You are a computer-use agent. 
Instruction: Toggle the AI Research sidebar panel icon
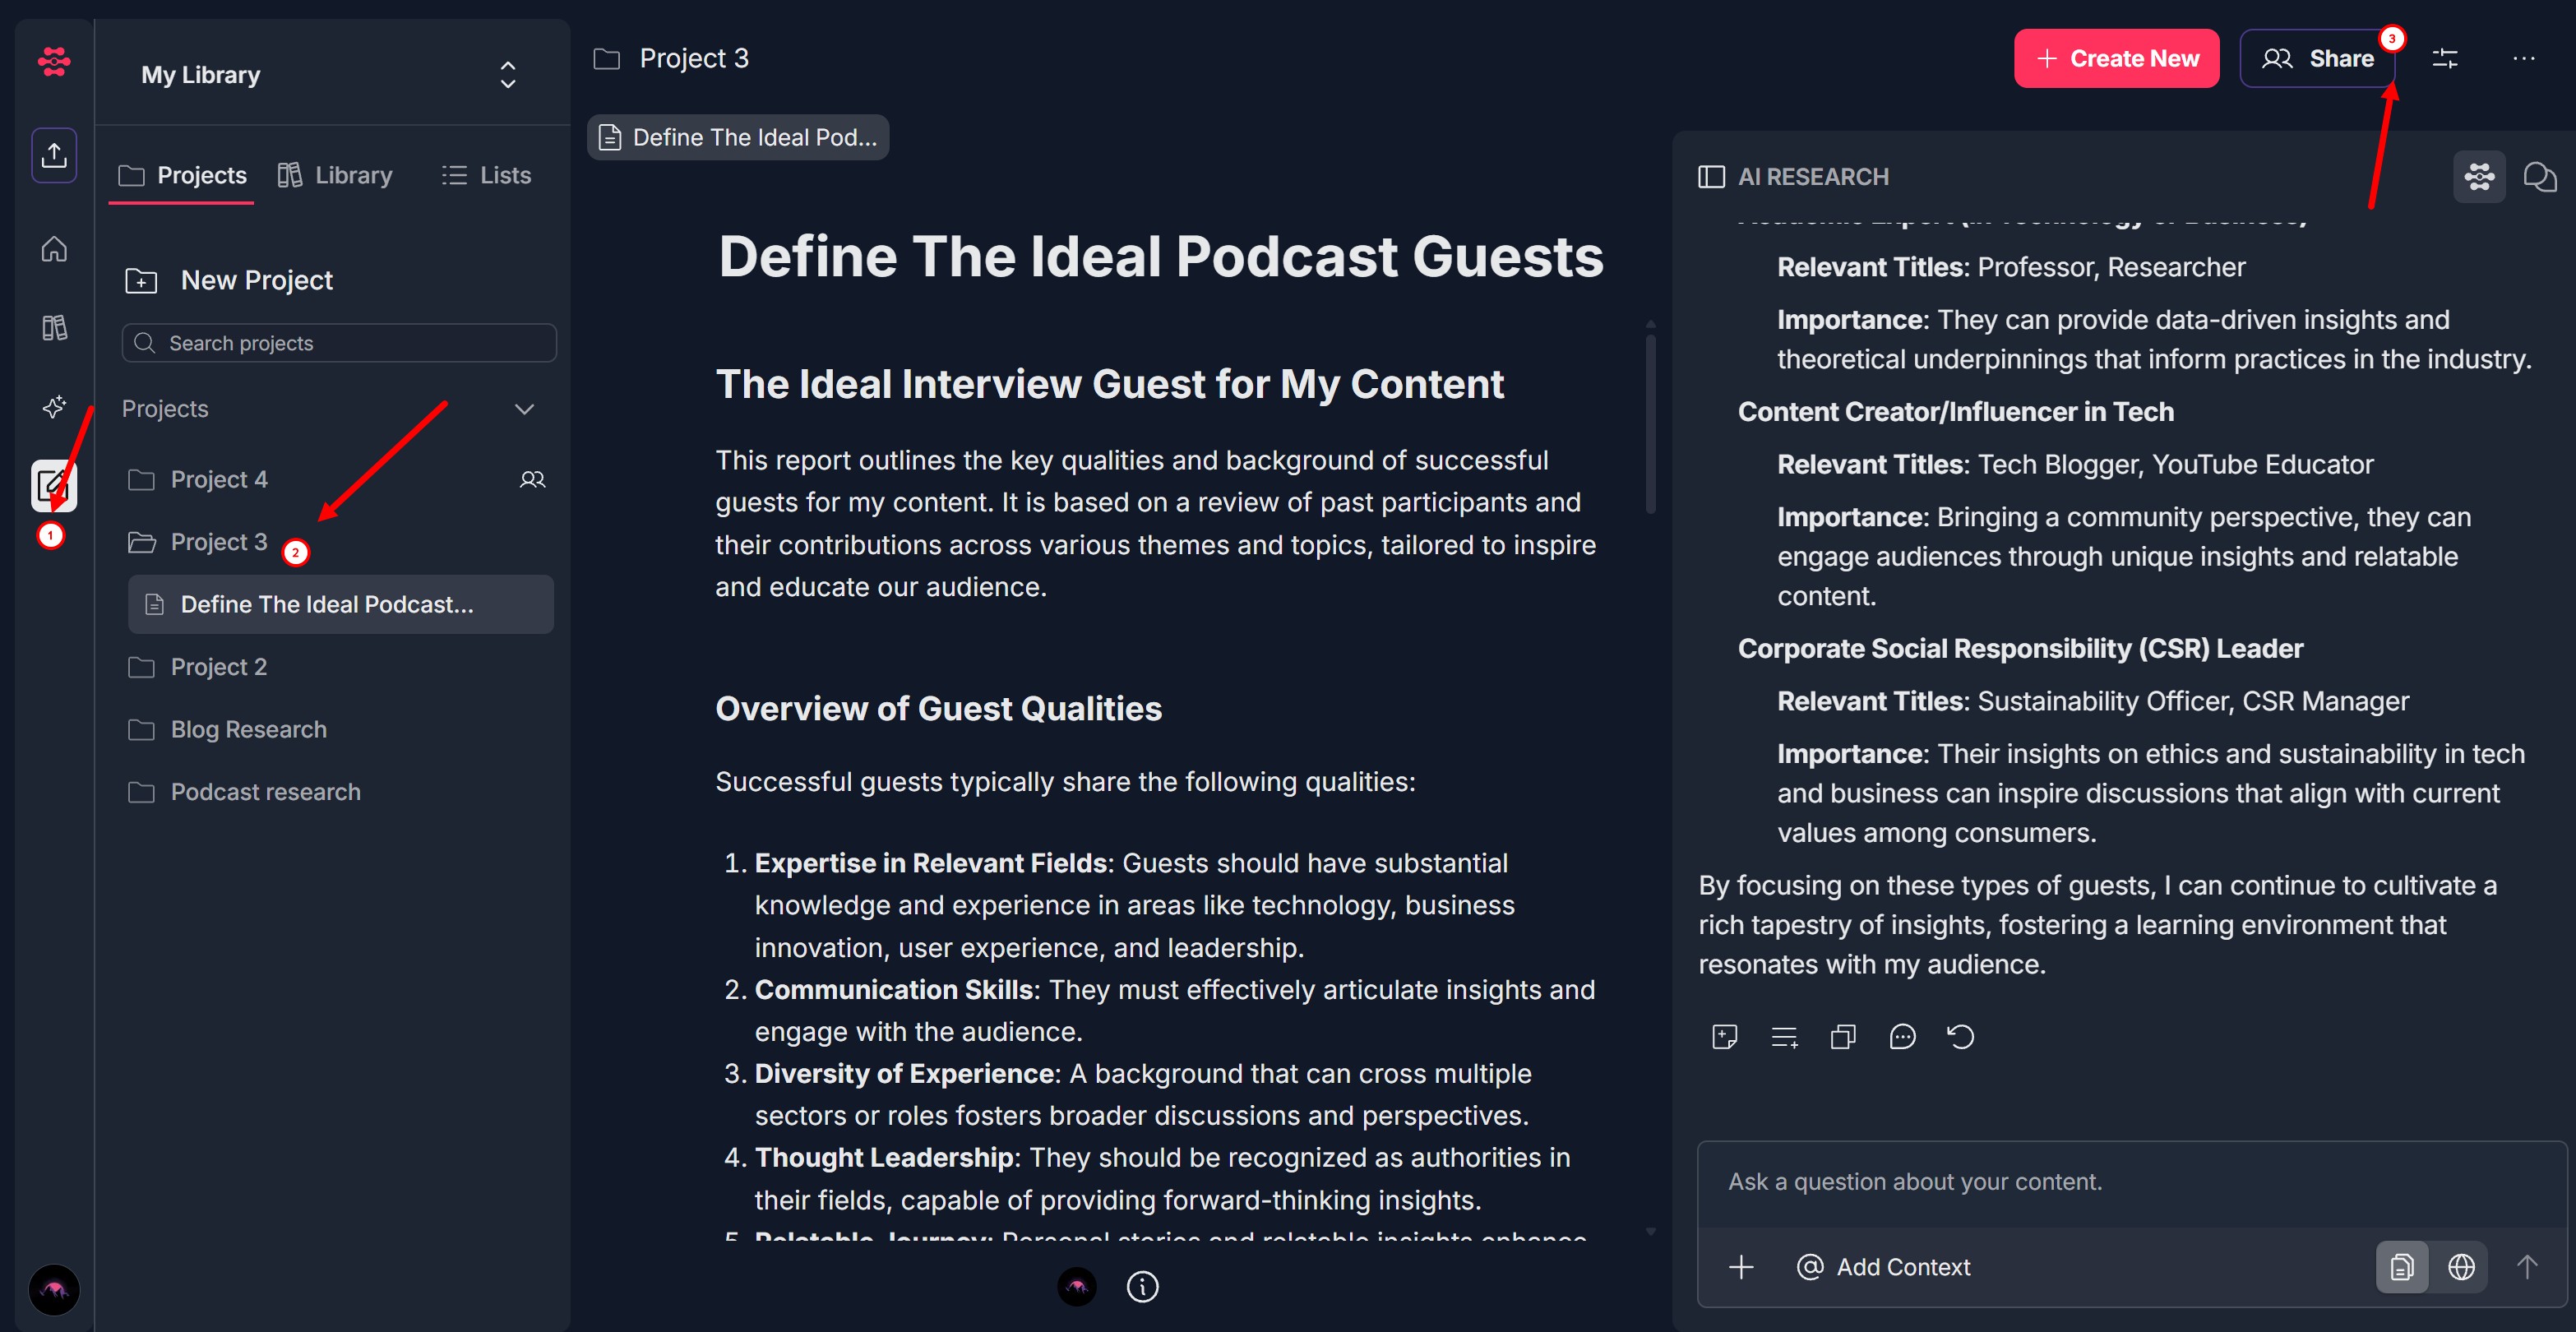point(1711,177)
